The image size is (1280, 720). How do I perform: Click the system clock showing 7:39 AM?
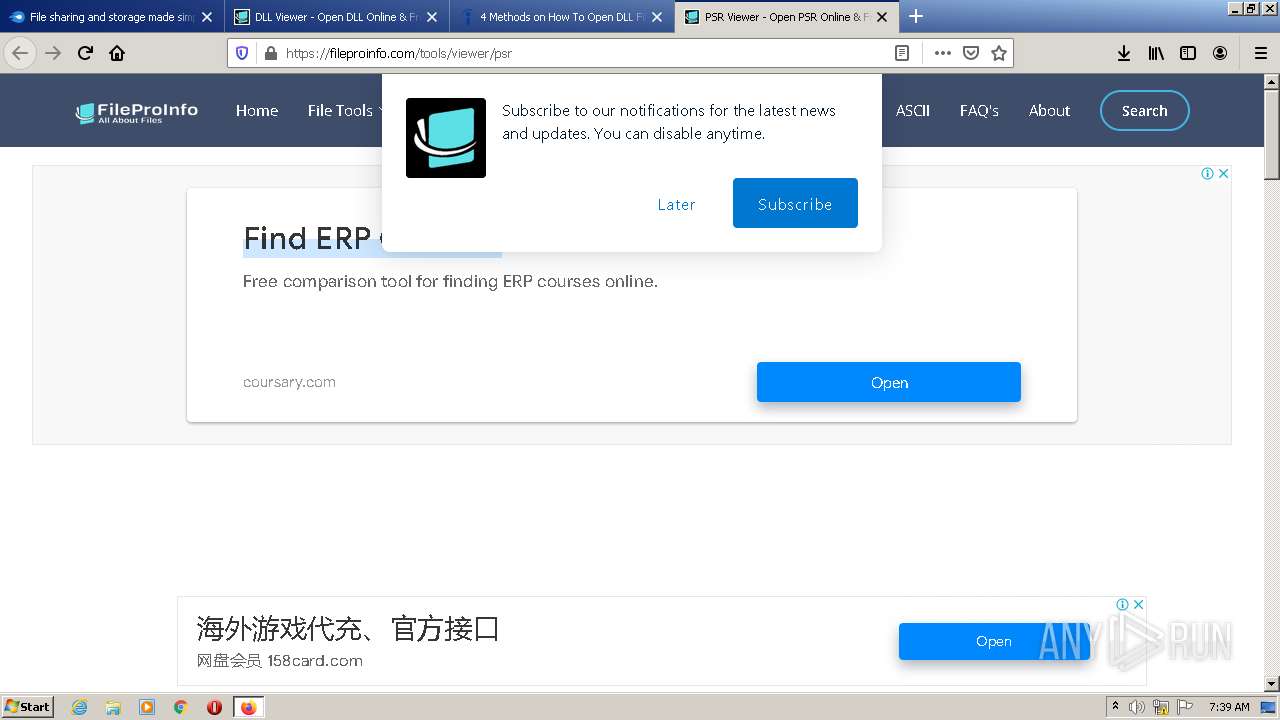click(x=1229, y=707)
